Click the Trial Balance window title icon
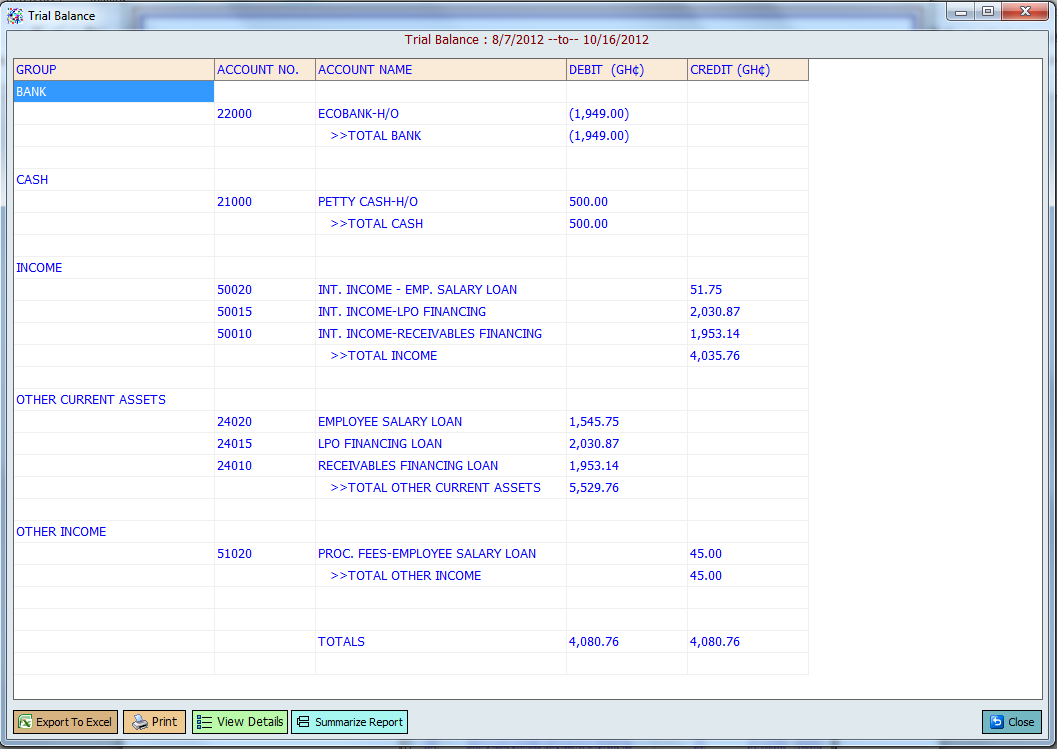This screenshot has width=1057, height=749. tap(15, 16)
